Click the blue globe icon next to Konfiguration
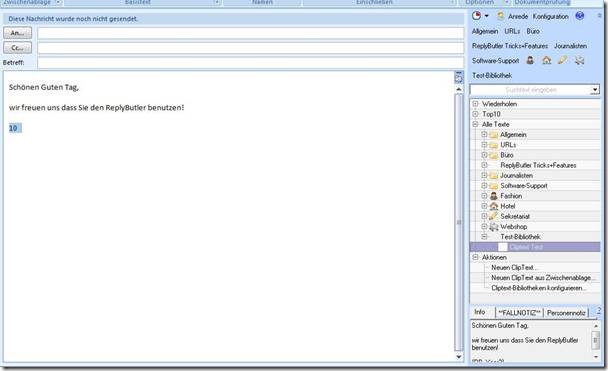Viewport: 608px width, 371px height. click(x=580, y=16)
